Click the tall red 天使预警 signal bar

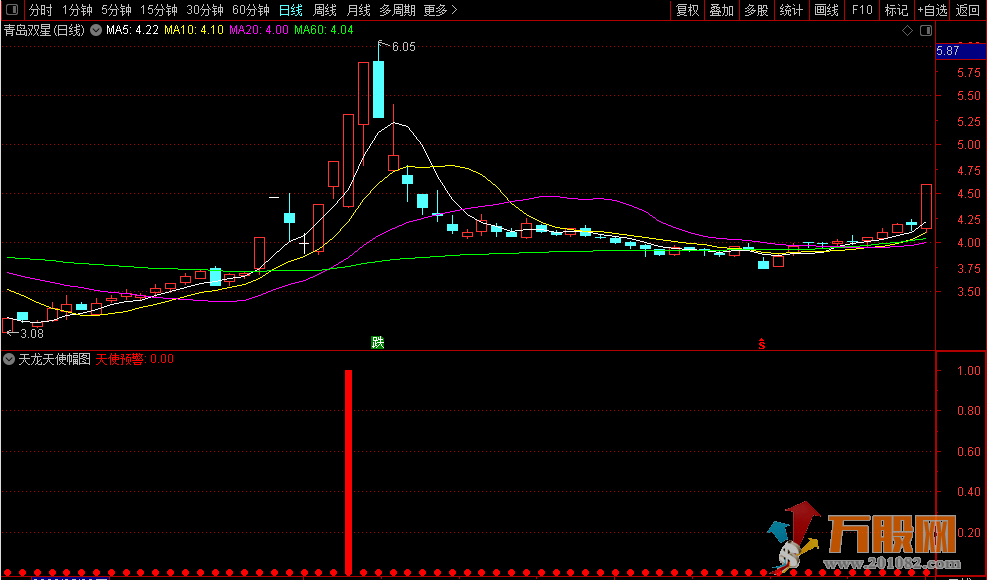tap(349, 472)
